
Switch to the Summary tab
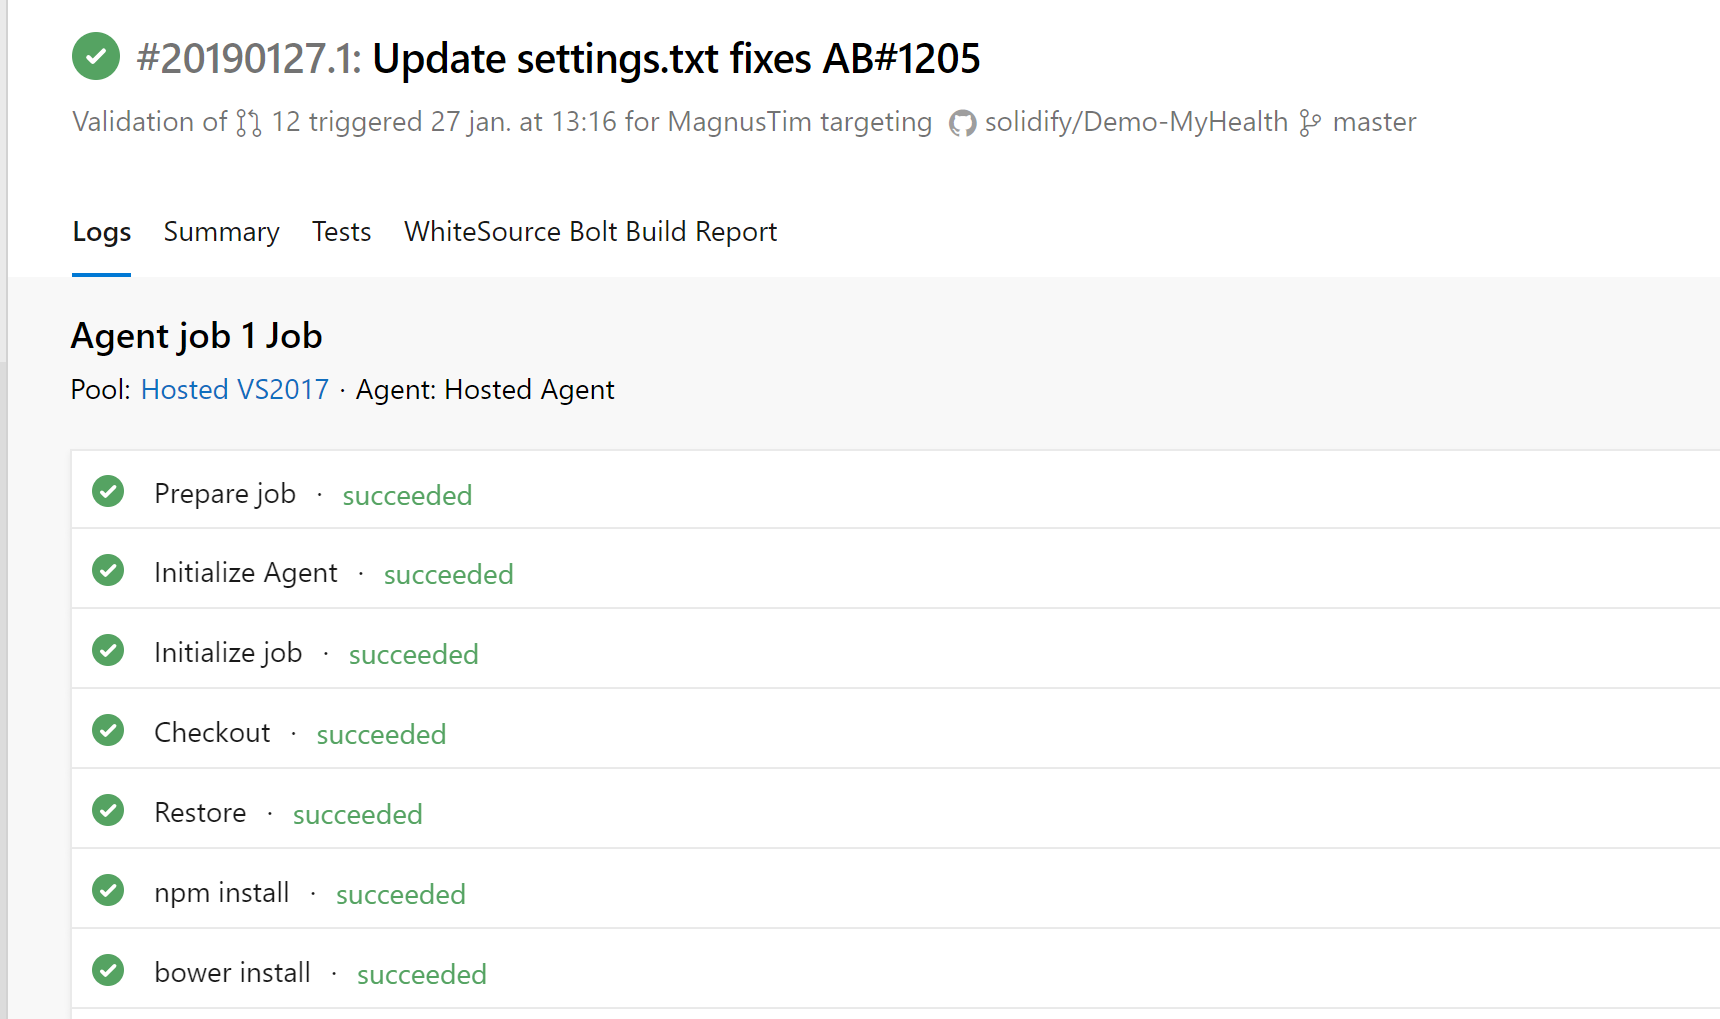(x=221, y=232)
